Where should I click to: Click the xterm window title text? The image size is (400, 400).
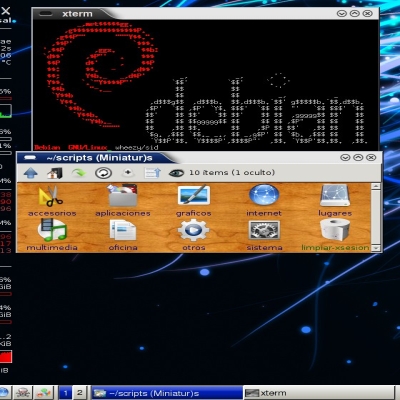(x=77, y=14)
